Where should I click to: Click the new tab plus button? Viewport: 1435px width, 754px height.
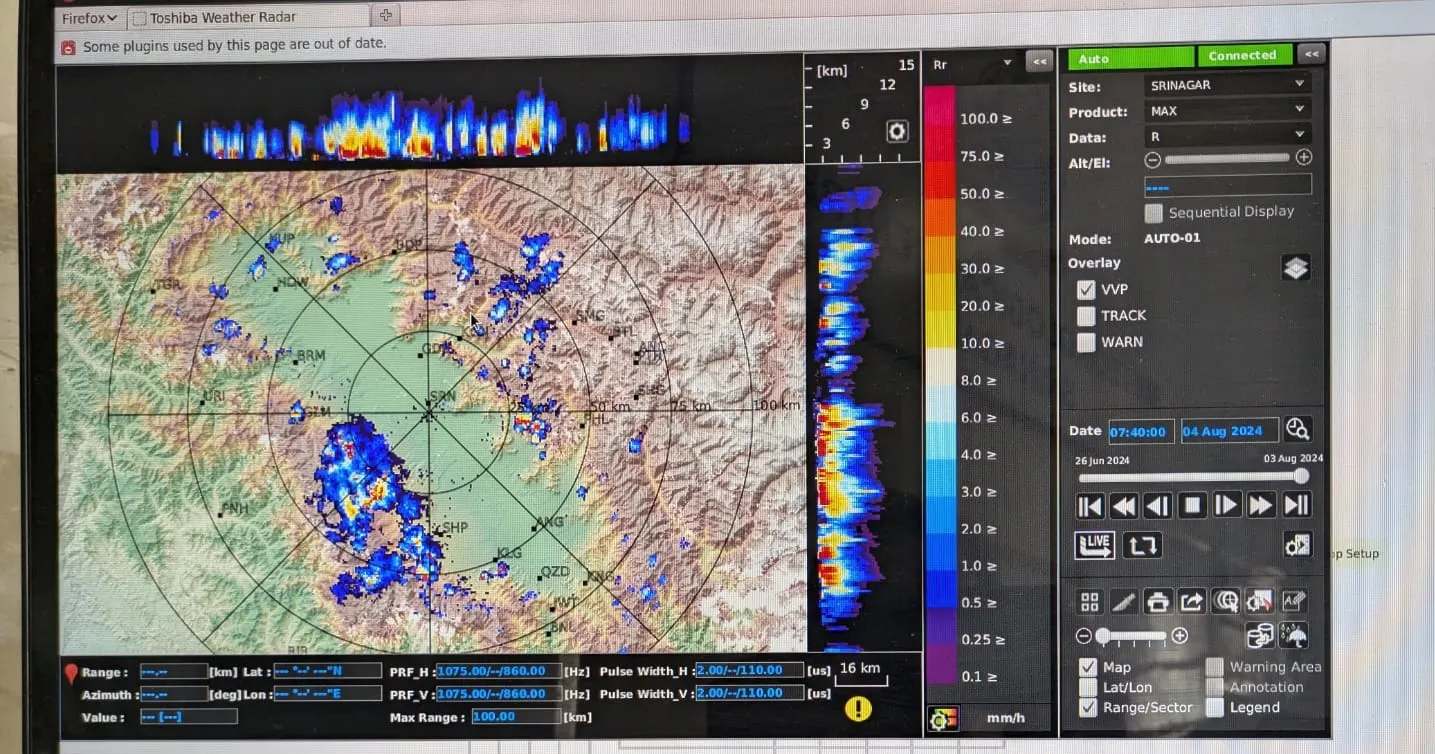click(386, 15)
